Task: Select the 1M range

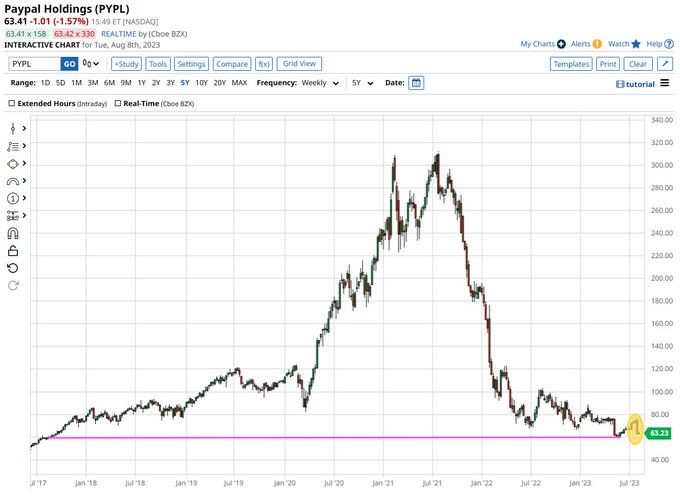Action: 76,82
